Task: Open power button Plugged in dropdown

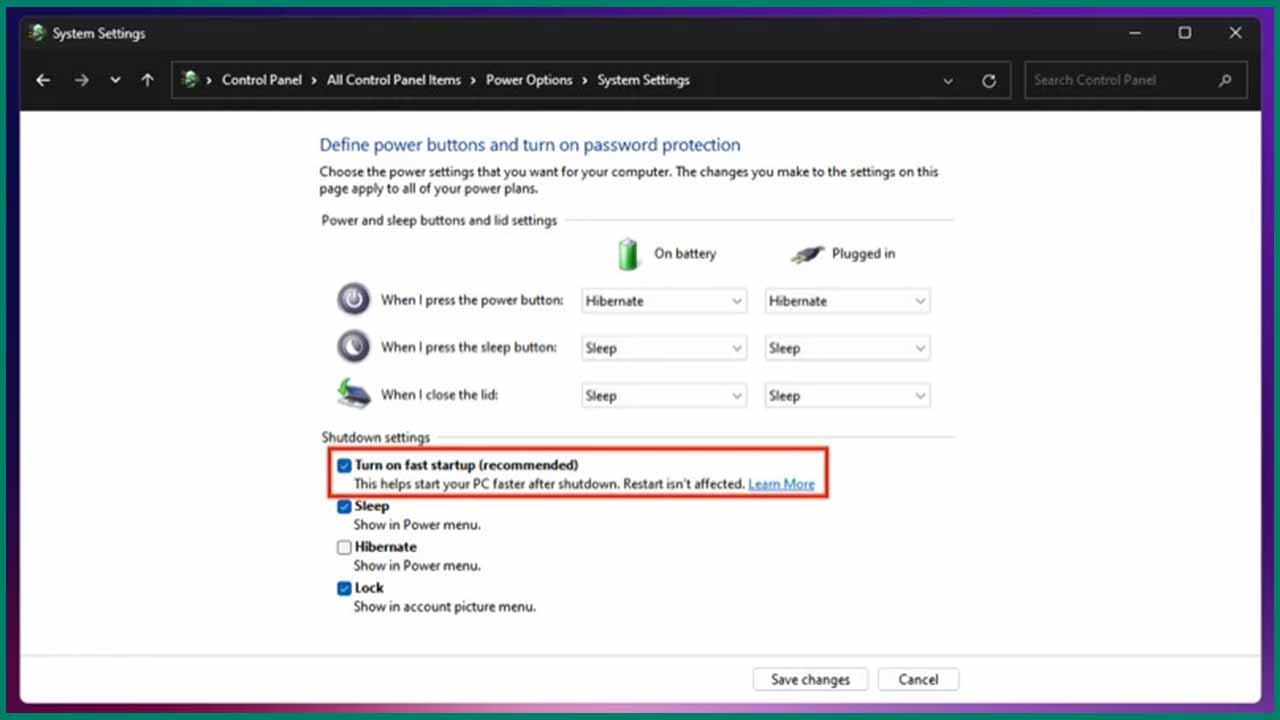Action: [x=847, y=301]
